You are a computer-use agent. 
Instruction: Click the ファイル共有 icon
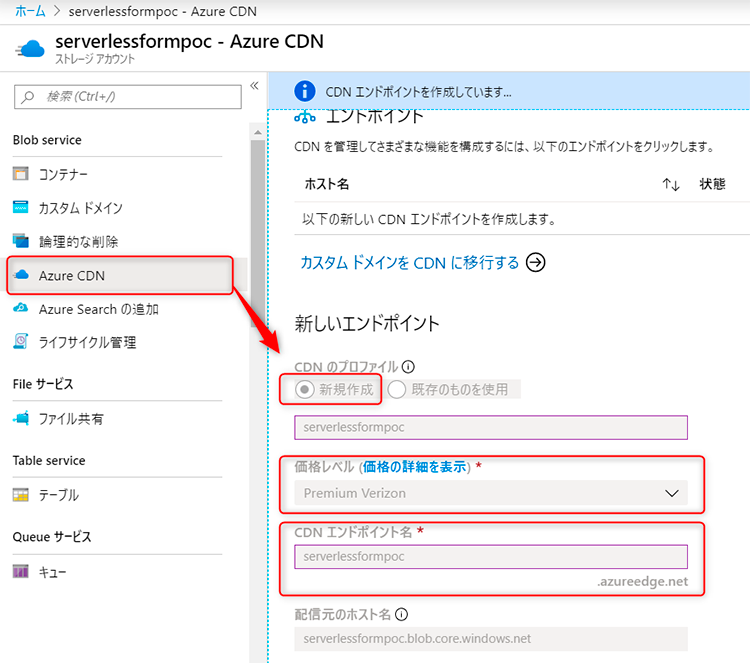(x=22, y=418)
